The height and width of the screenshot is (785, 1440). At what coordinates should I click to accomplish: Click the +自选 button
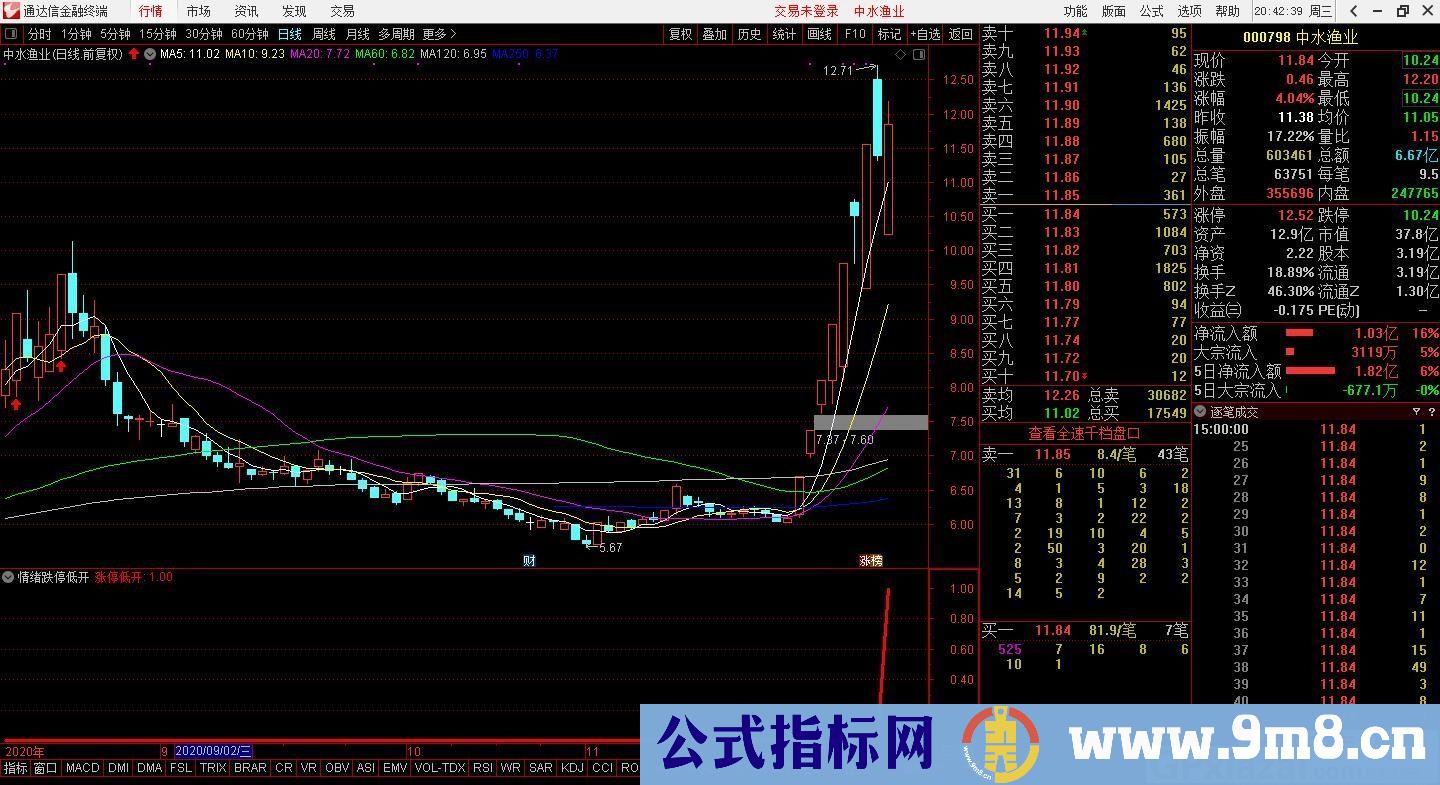coord(923,34)
